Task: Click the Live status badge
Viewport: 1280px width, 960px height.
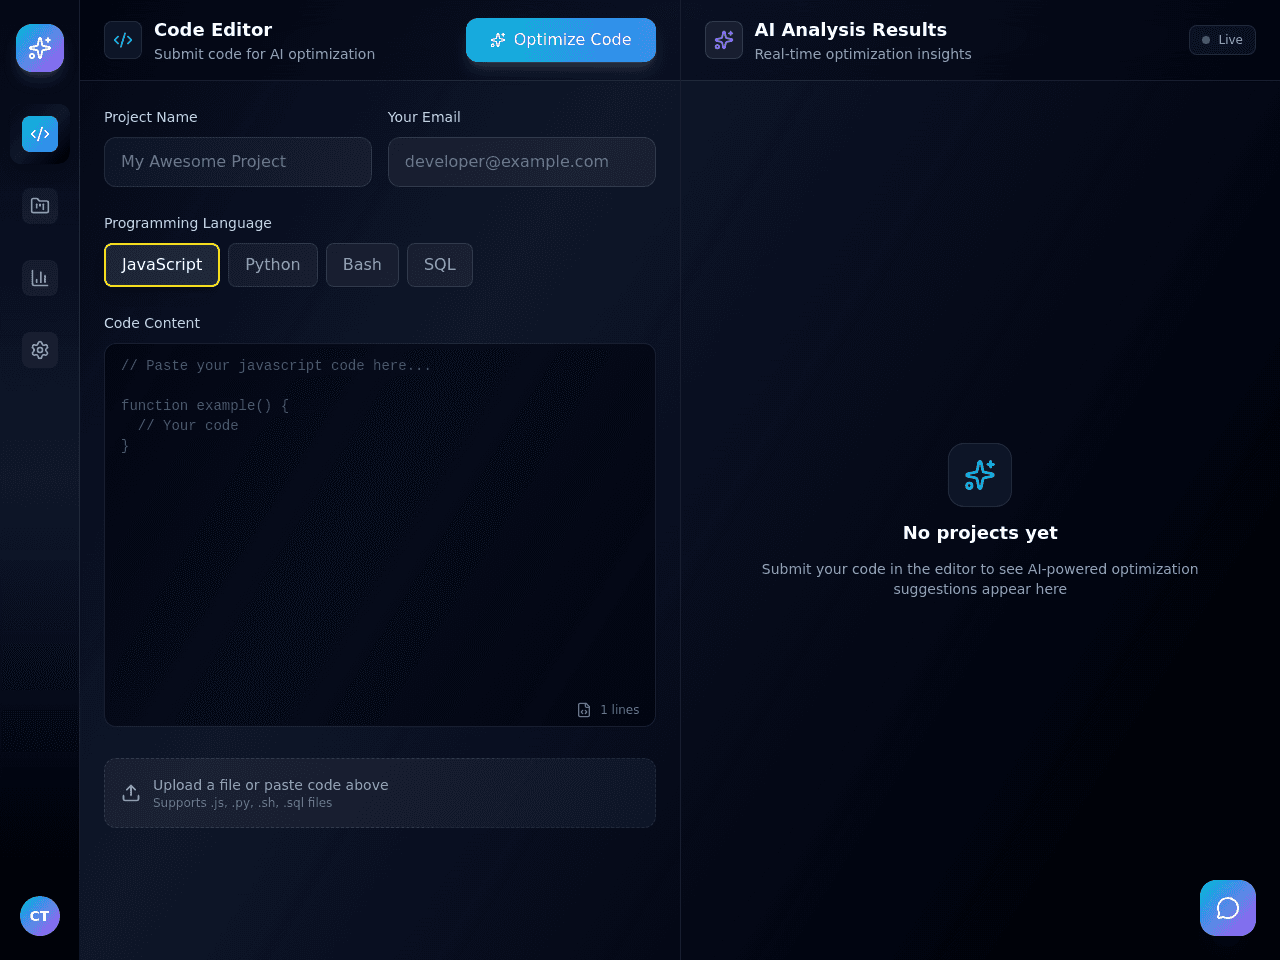Action: tap(1222, 40)
